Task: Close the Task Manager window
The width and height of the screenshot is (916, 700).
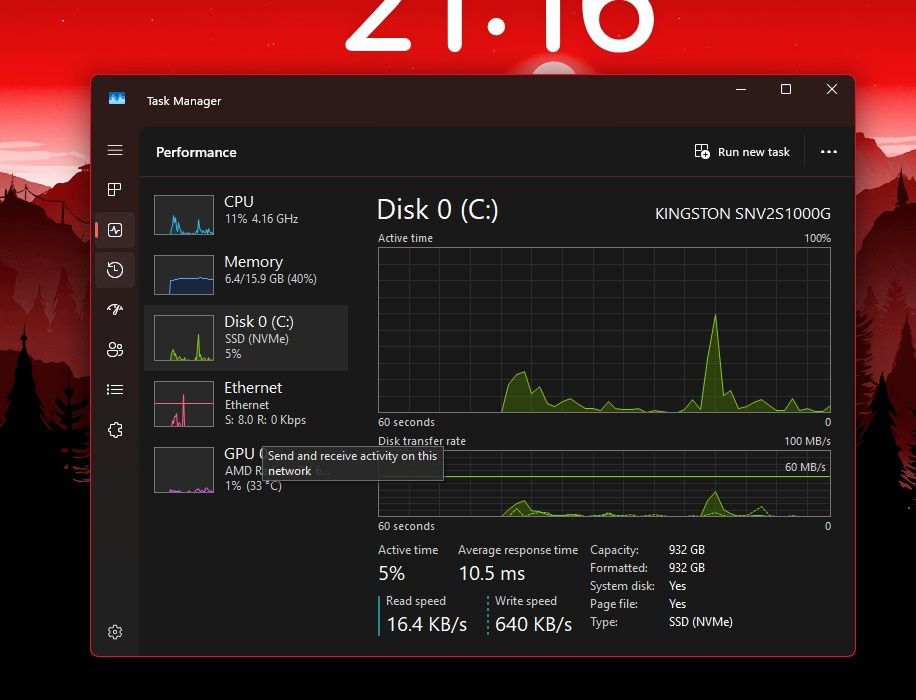Action: point(832,89)
